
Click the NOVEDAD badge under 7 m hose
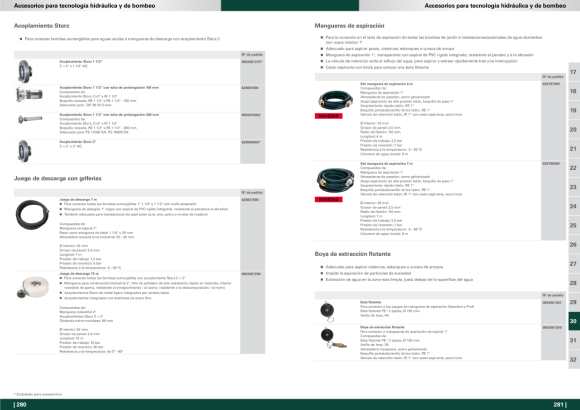coord(328,199)
